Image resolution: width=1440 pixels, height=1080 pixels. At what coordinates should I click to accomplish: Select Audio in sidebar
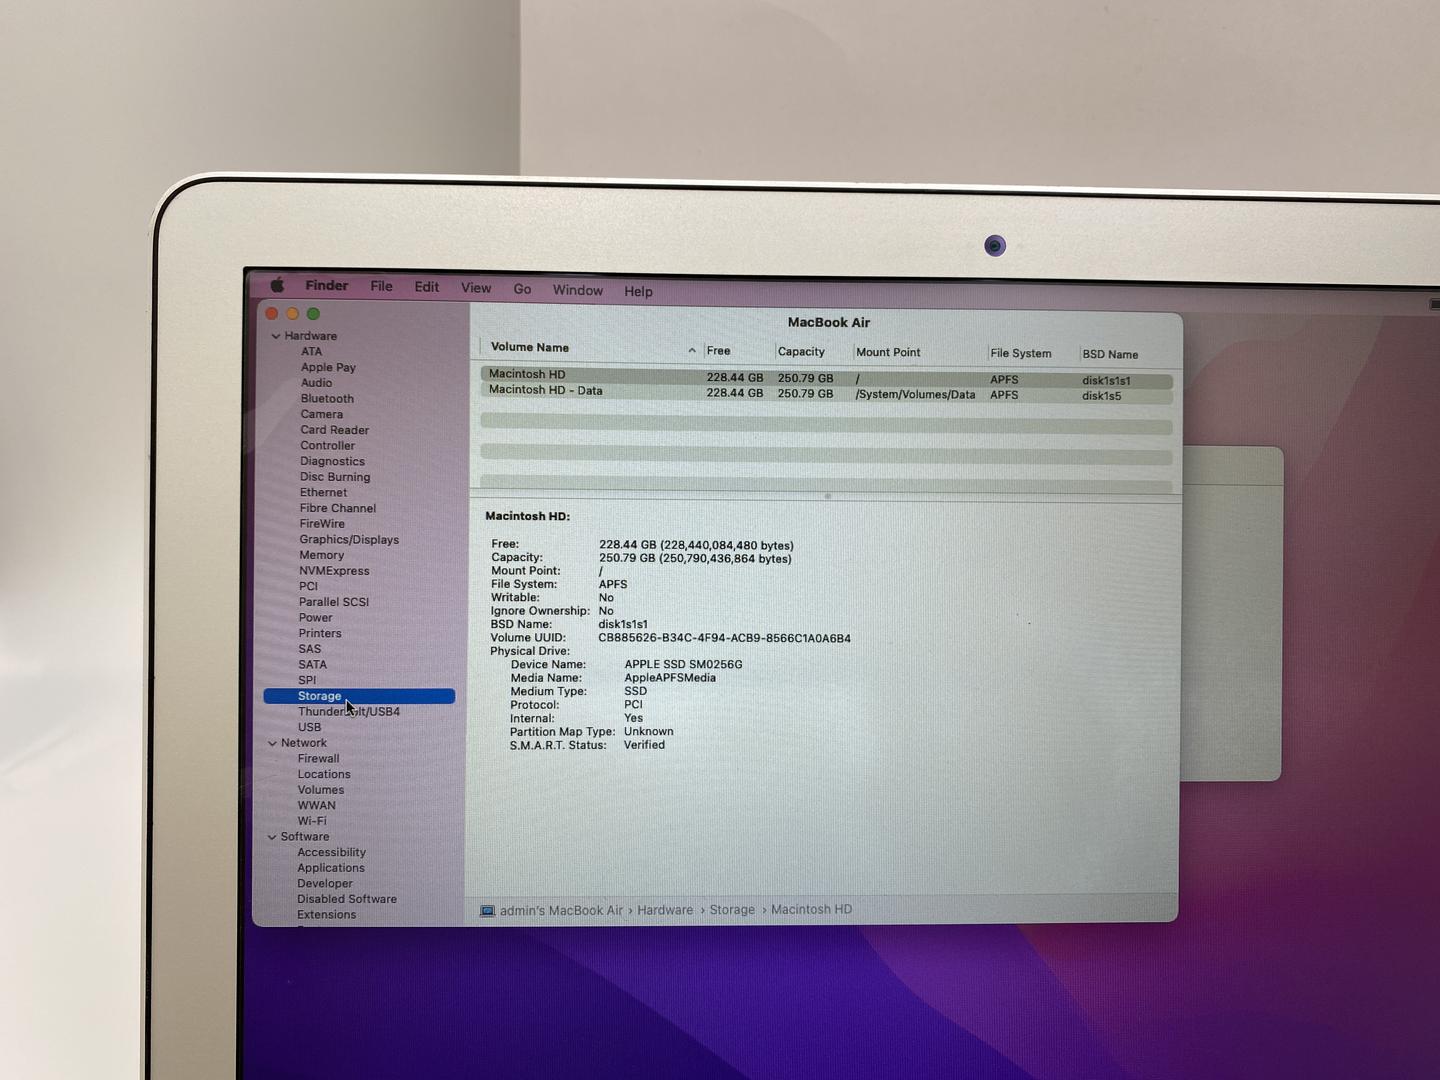316,383
